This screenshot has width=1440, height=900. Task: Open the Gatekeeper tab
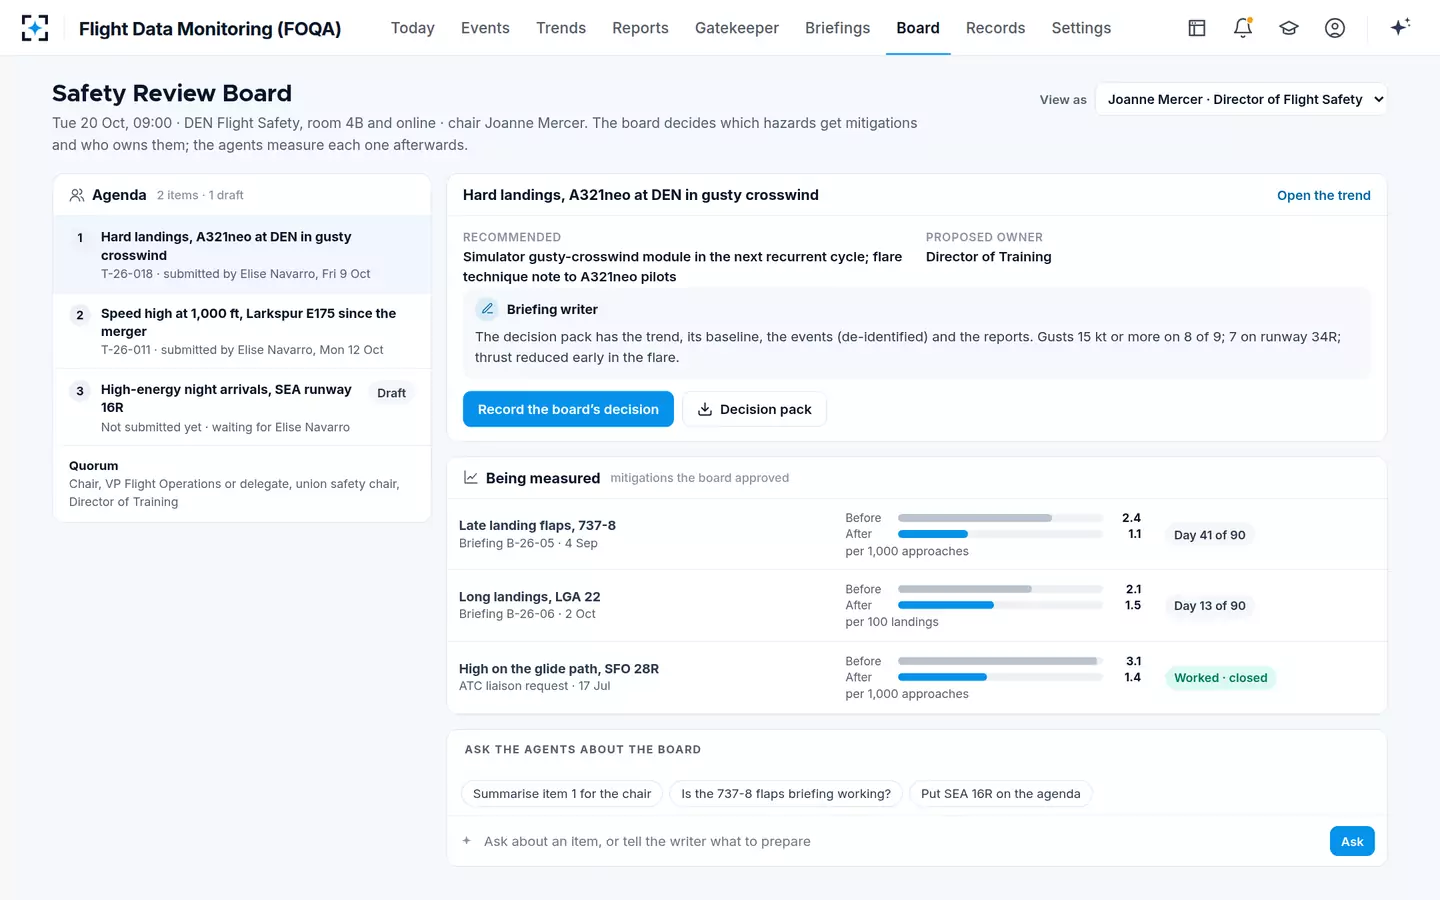[x=737, y=28]
